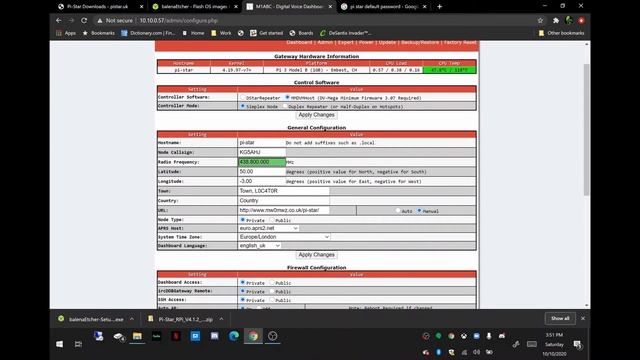Screen dimensions: 640x360
Task: Open the Home bookmark
Action: tap(193, 33)
